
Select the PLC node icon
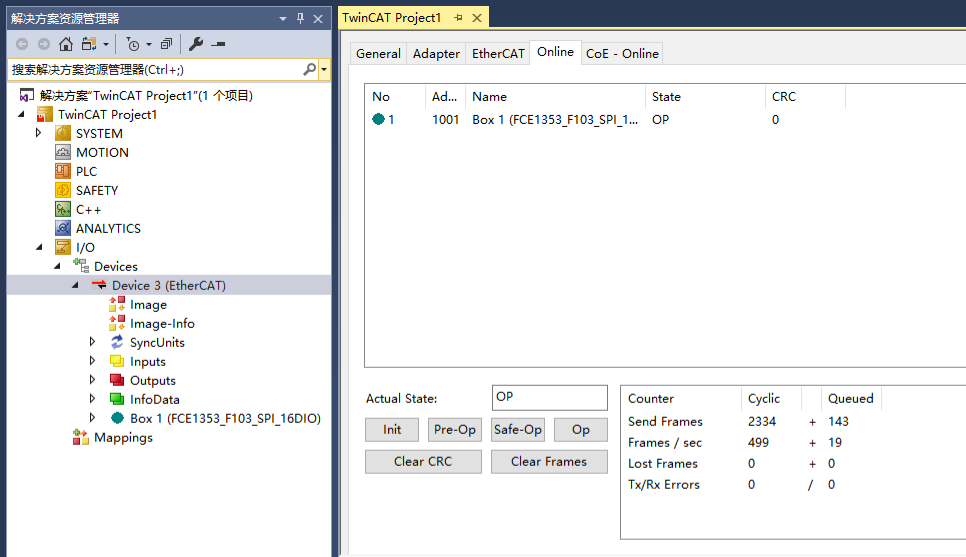coord(63,171)
